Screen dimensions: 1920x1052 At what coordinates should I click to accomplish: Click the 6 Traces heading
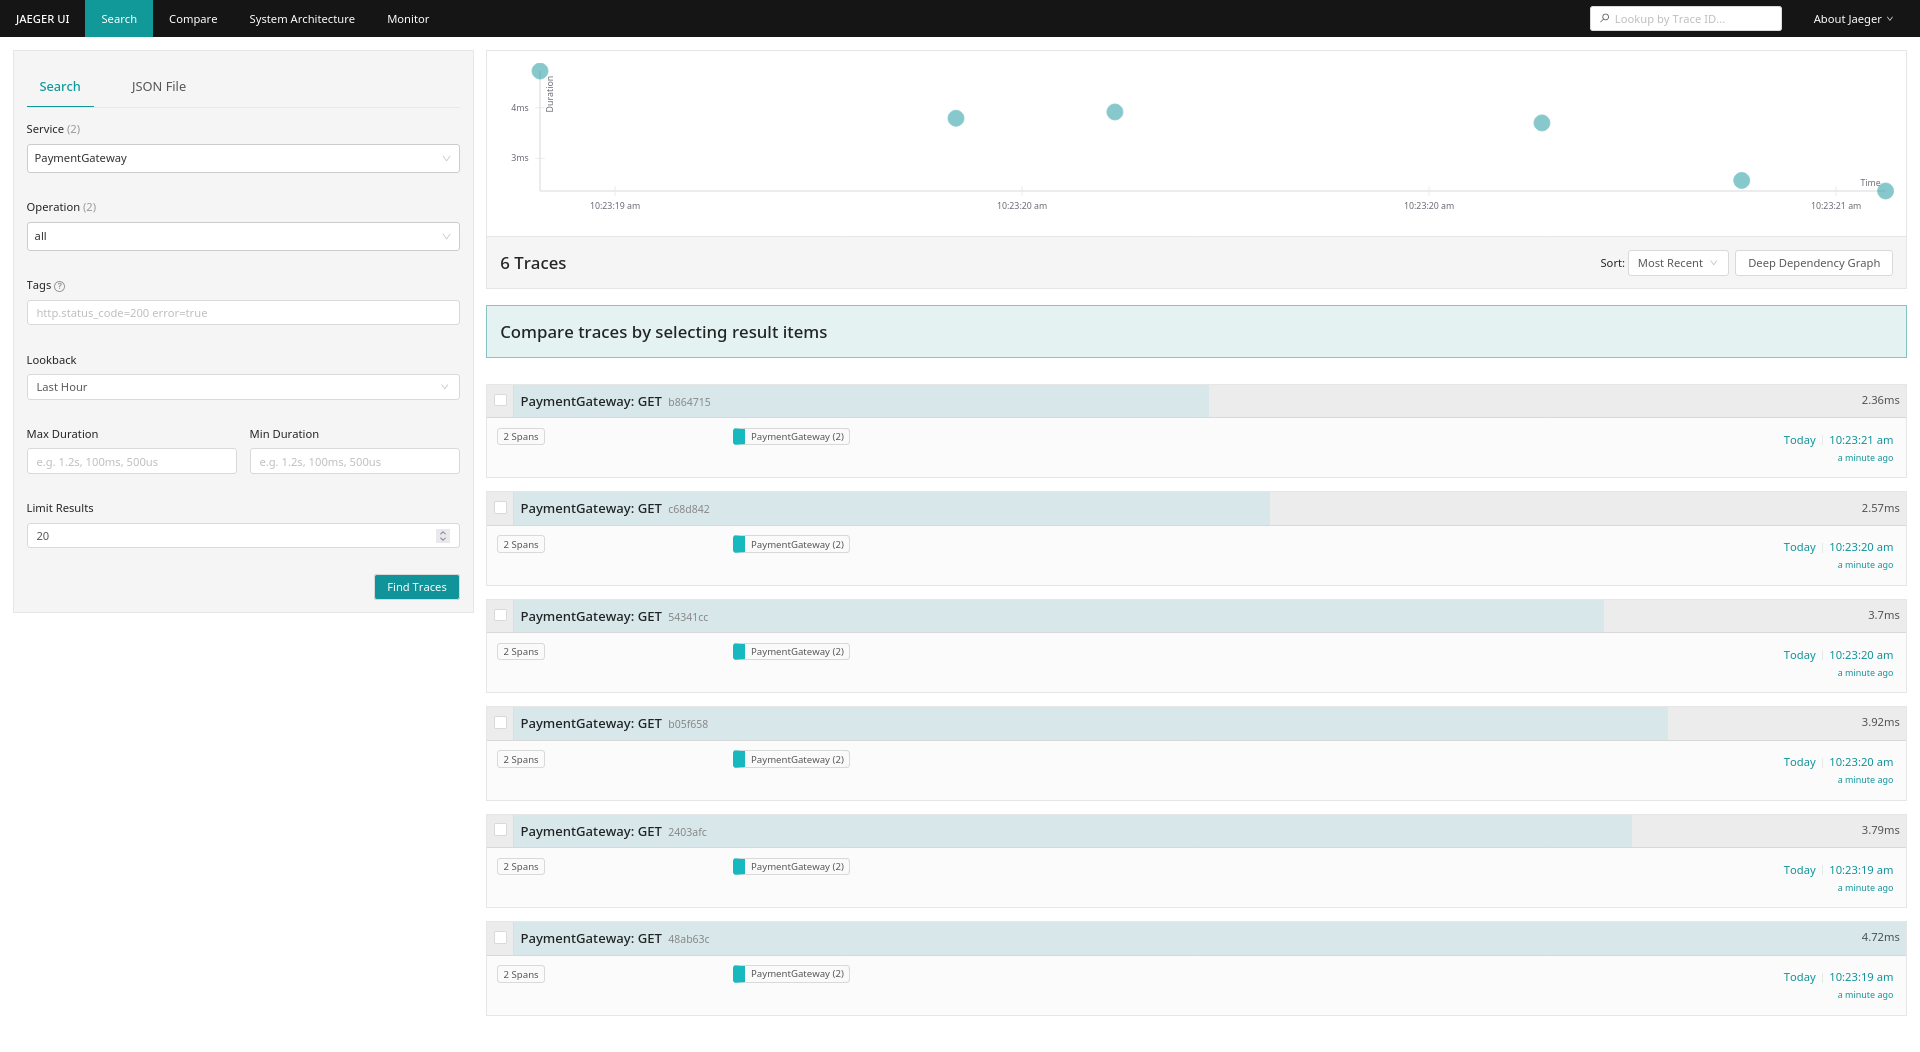(533, 263)
